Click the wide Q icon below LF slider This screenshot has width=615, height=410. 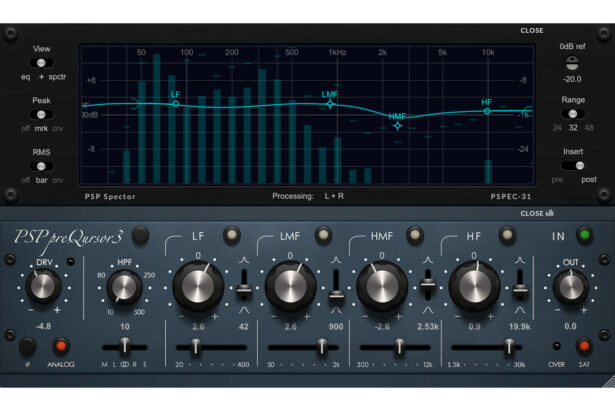click(x=244, y=310)
